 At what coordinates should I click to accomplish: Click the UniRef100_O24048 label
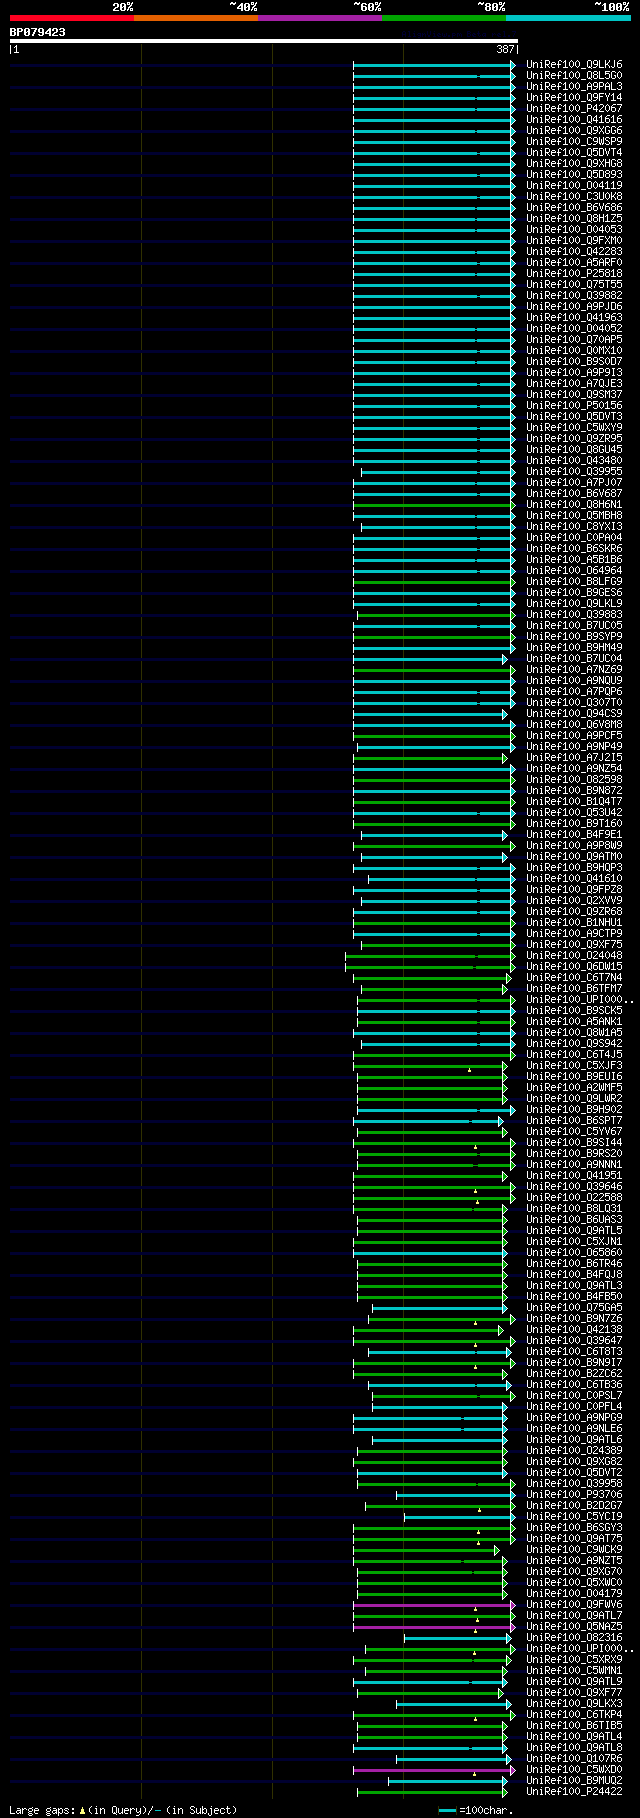click(x=574, y=956)
